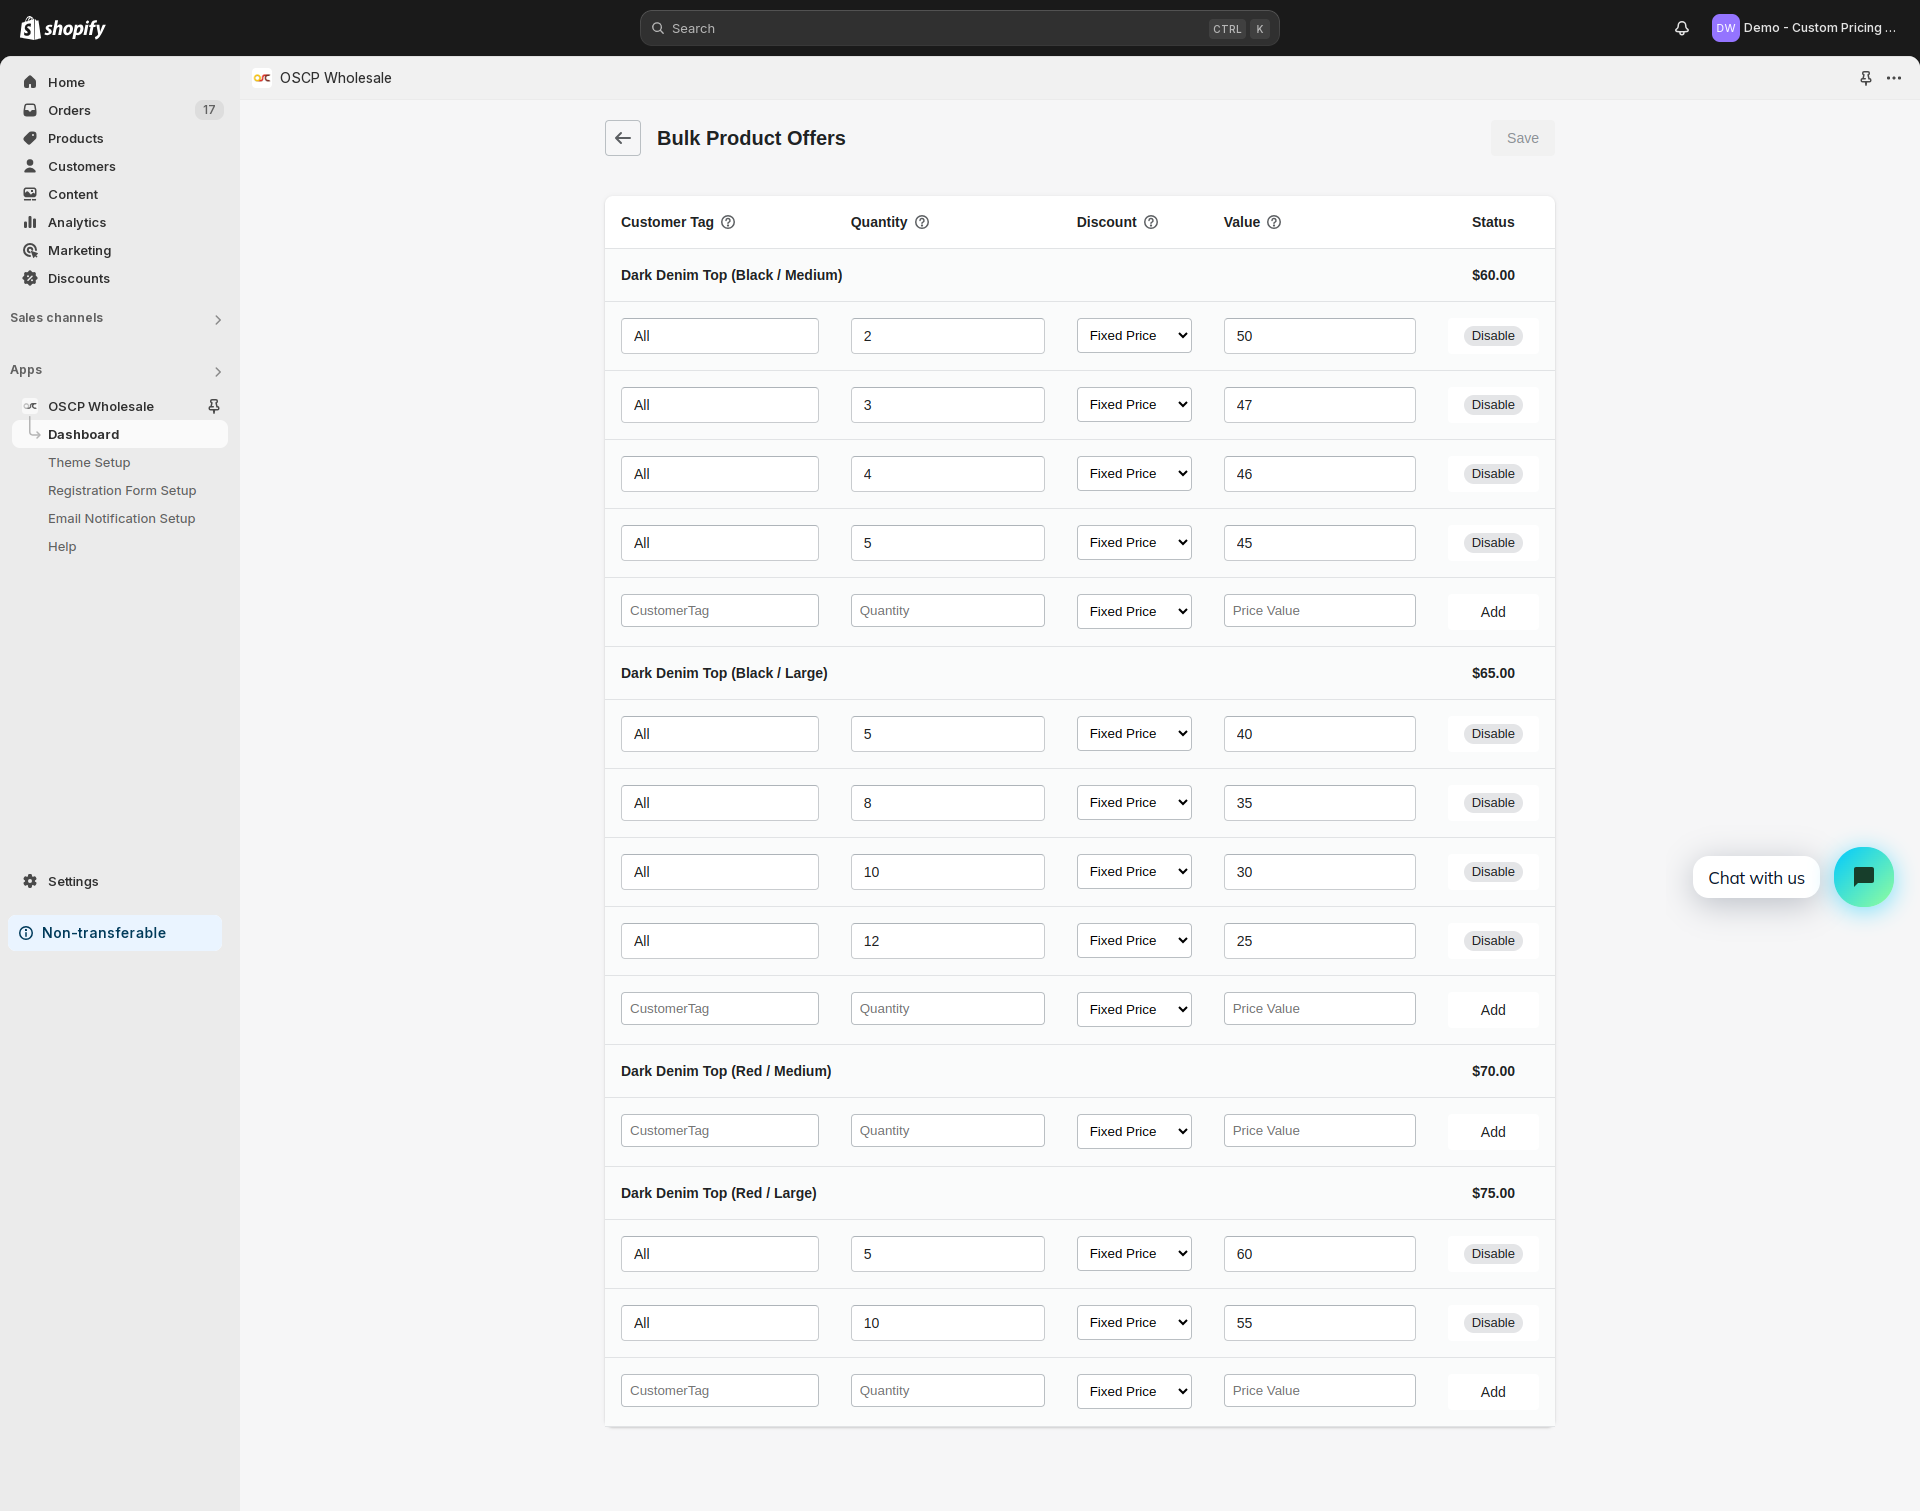Click the Save button

click(x=1522, y=138)
